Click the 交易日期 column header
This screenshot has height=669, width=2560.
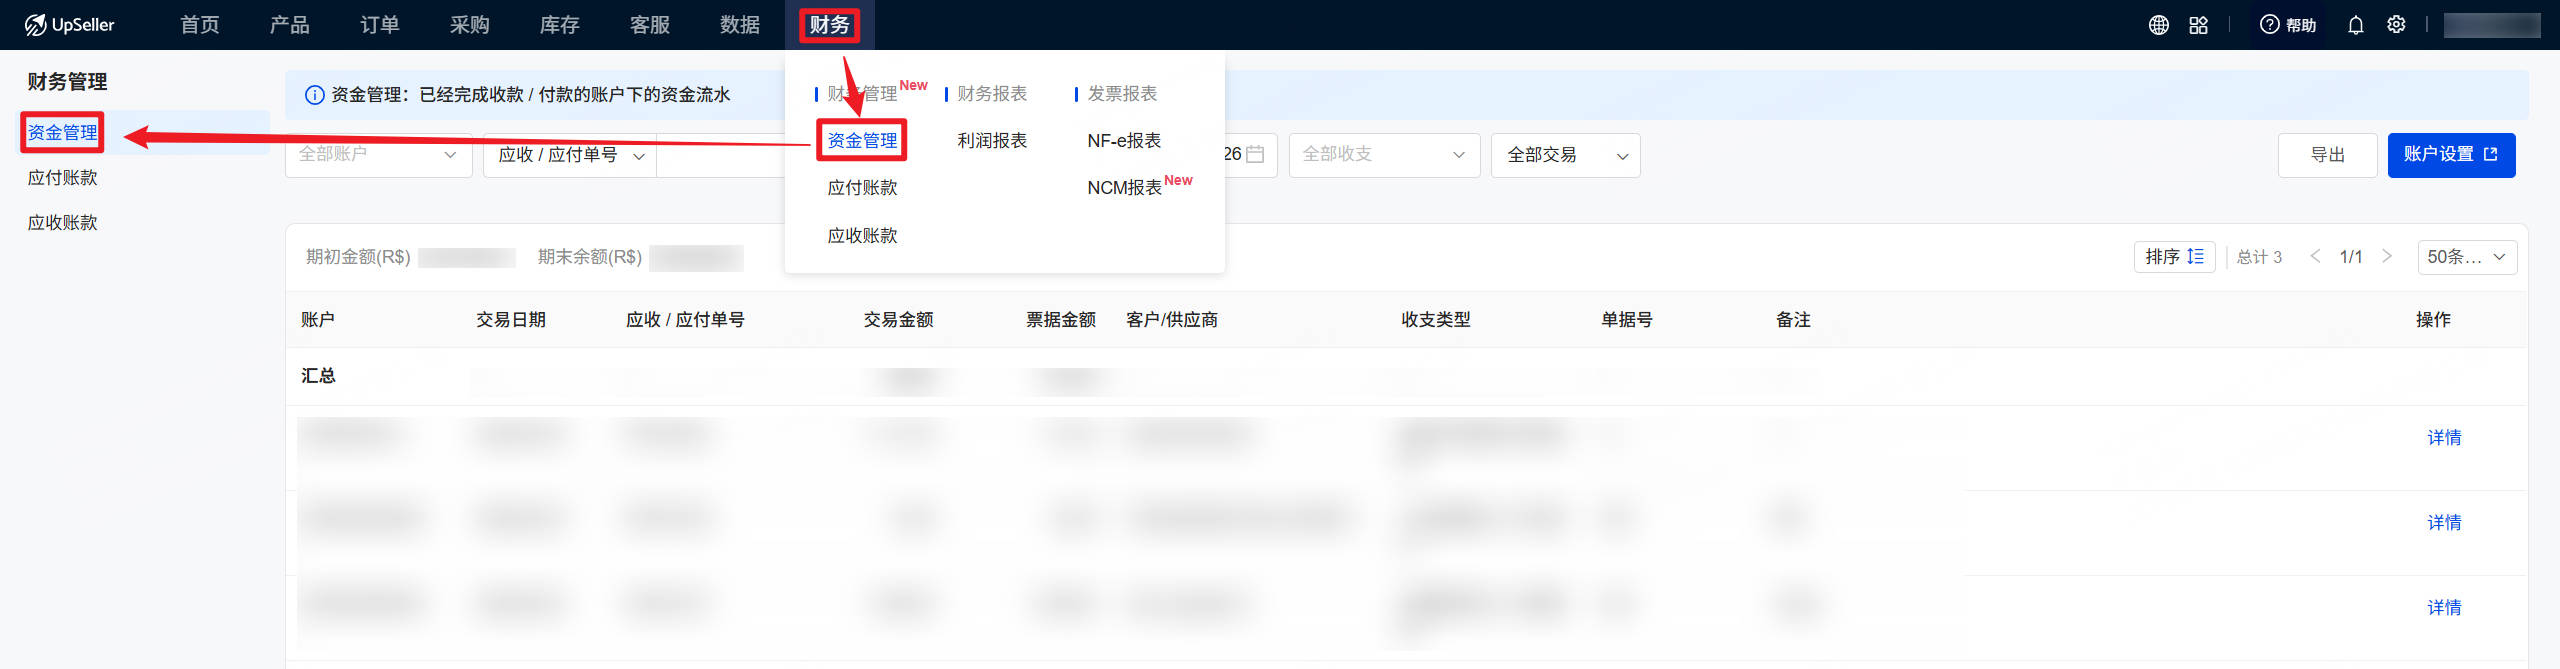pyautogui.click(x=511, y=320)
